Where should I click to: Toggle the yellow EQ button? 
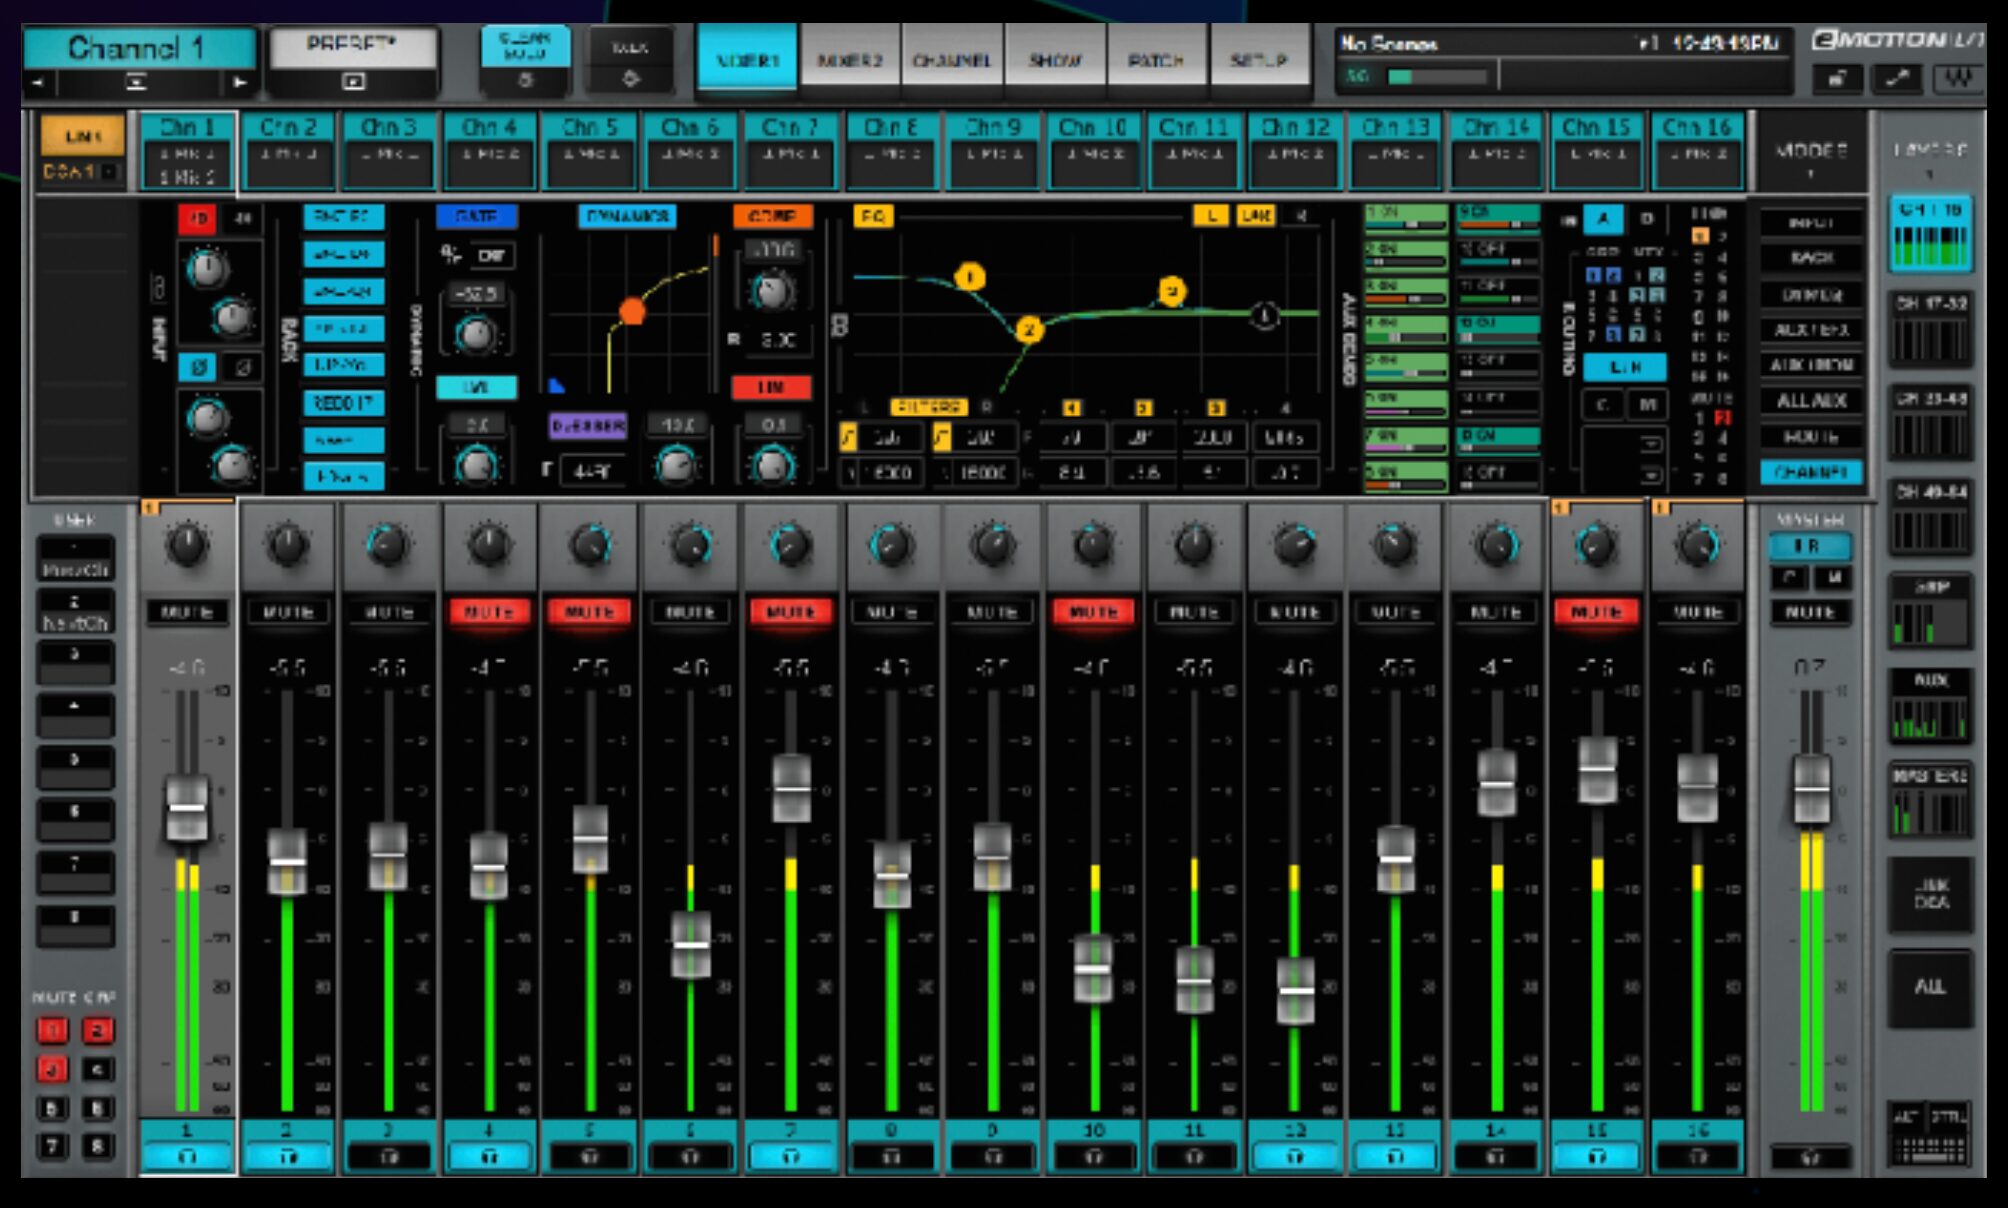[x=872, y=216]
